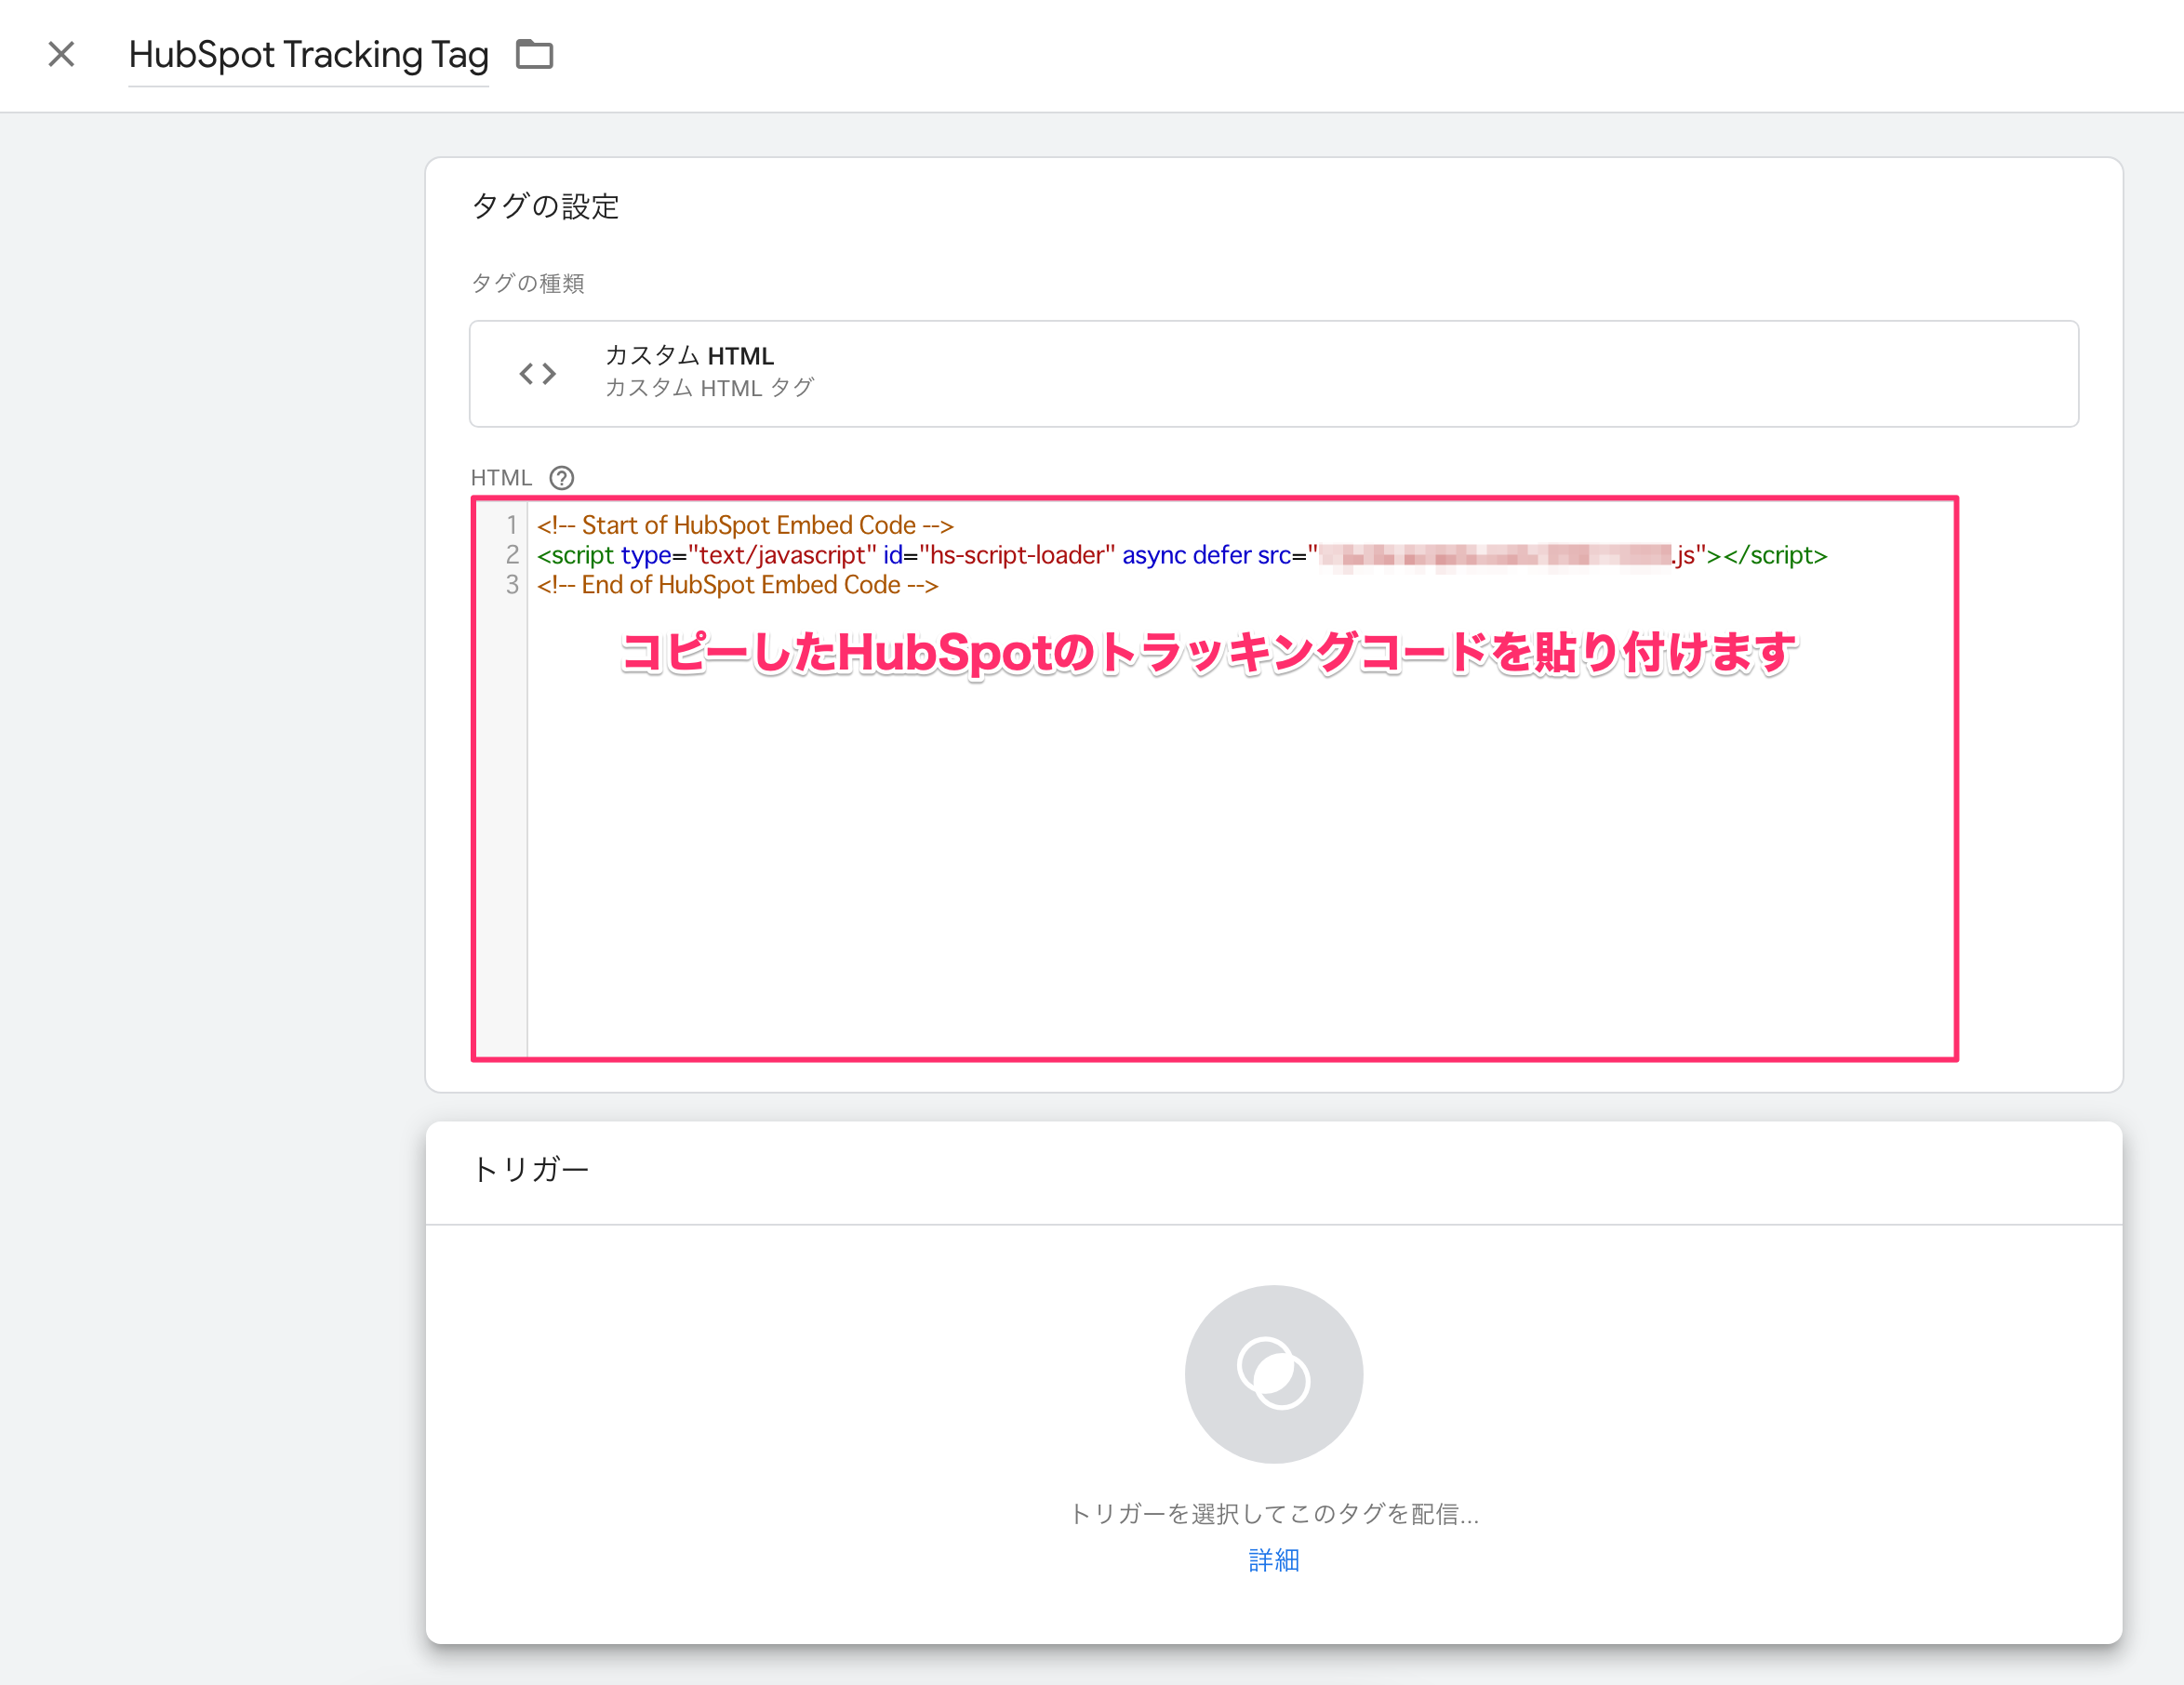Place cursor on line 1 Start of HubSpot Embed Code
The width and height of the screenshot is (2184, 1685).
[745, 525]
